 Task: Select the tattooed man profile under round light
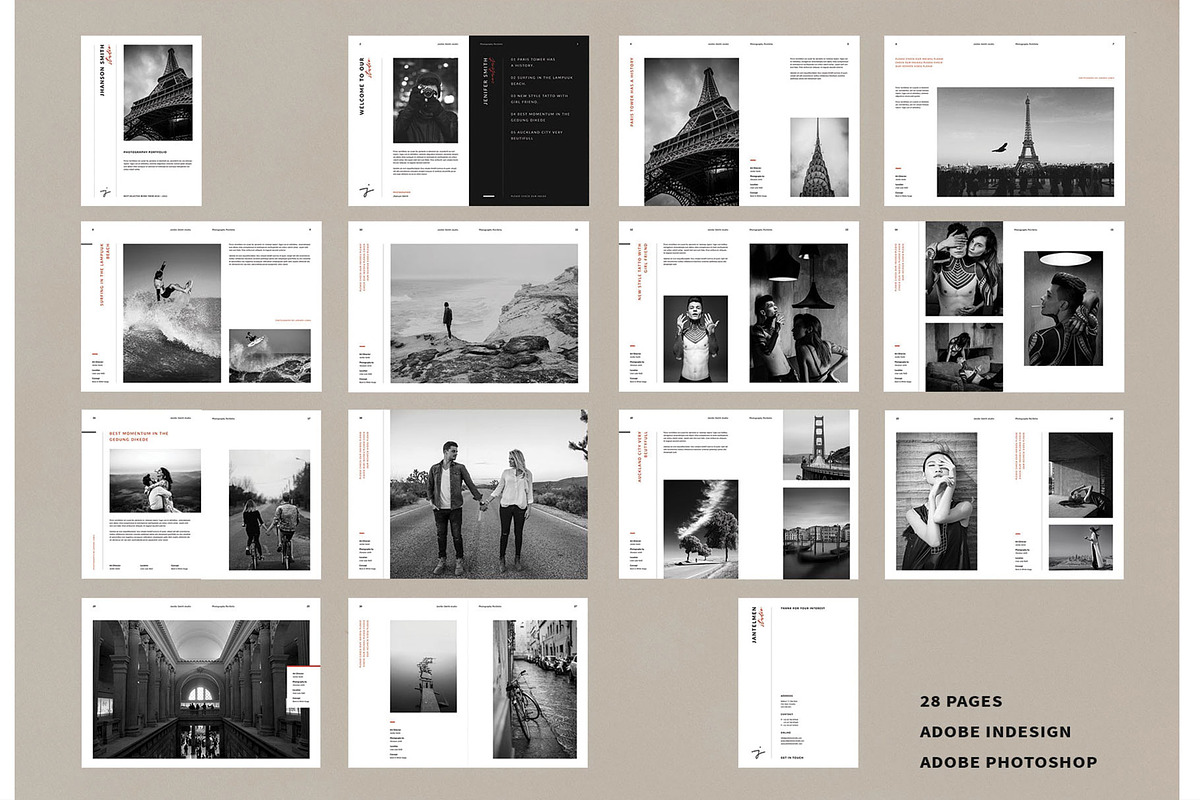click(x=1063, y=308)
